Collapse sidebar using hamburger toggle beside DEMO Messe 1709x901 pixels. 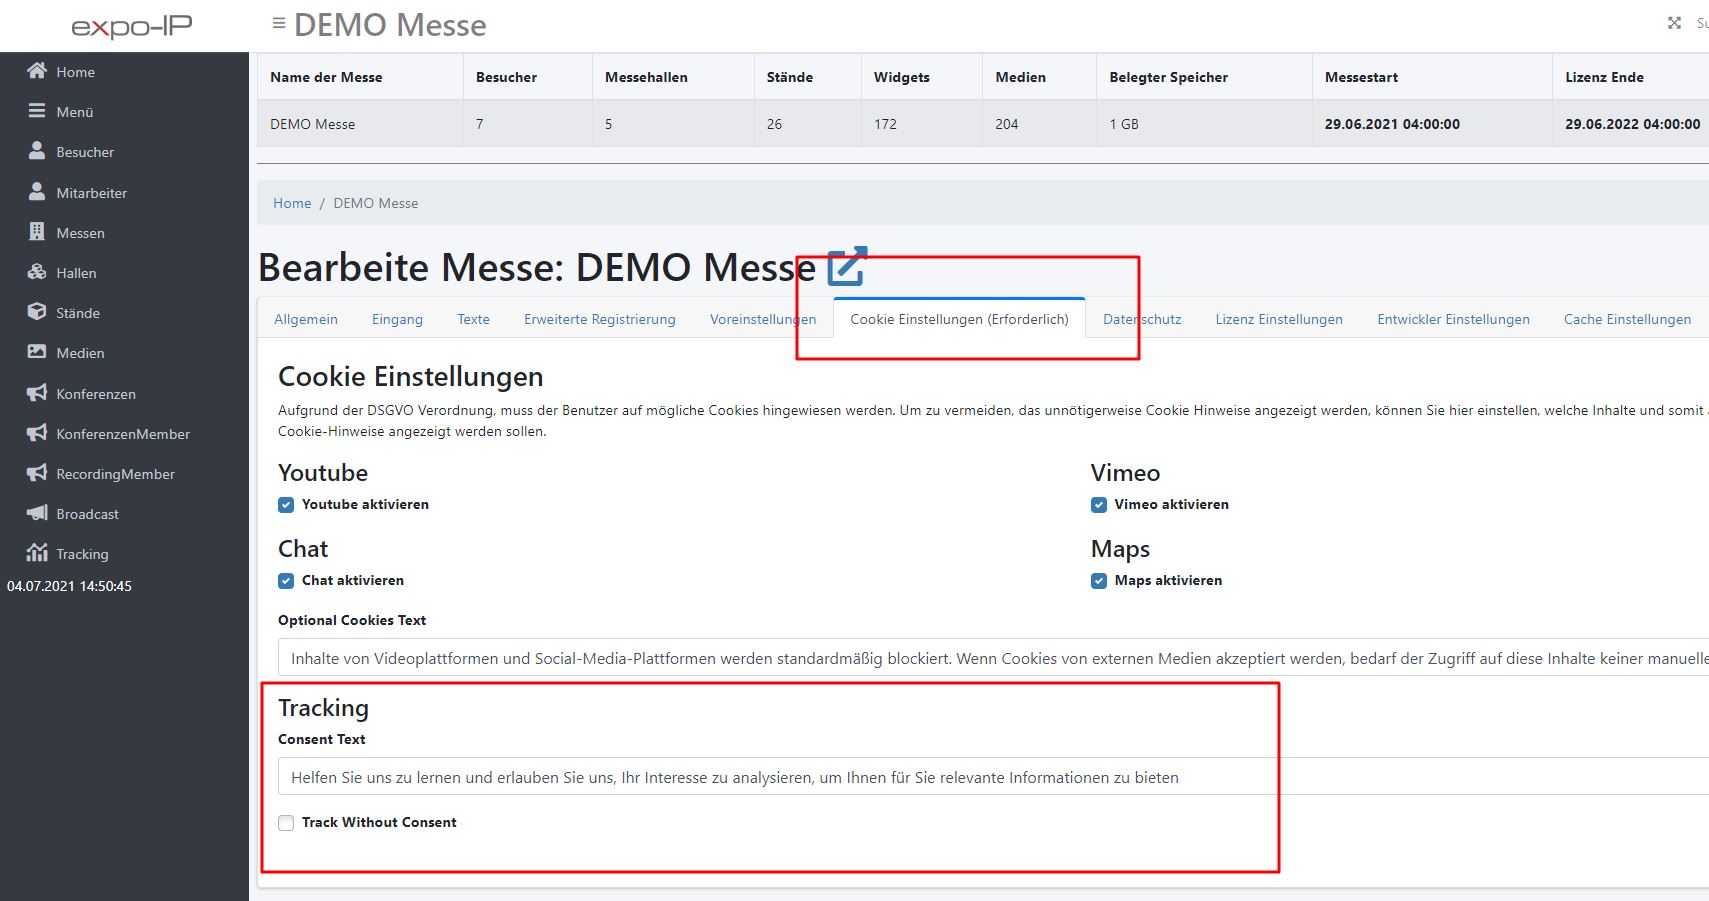279,23
